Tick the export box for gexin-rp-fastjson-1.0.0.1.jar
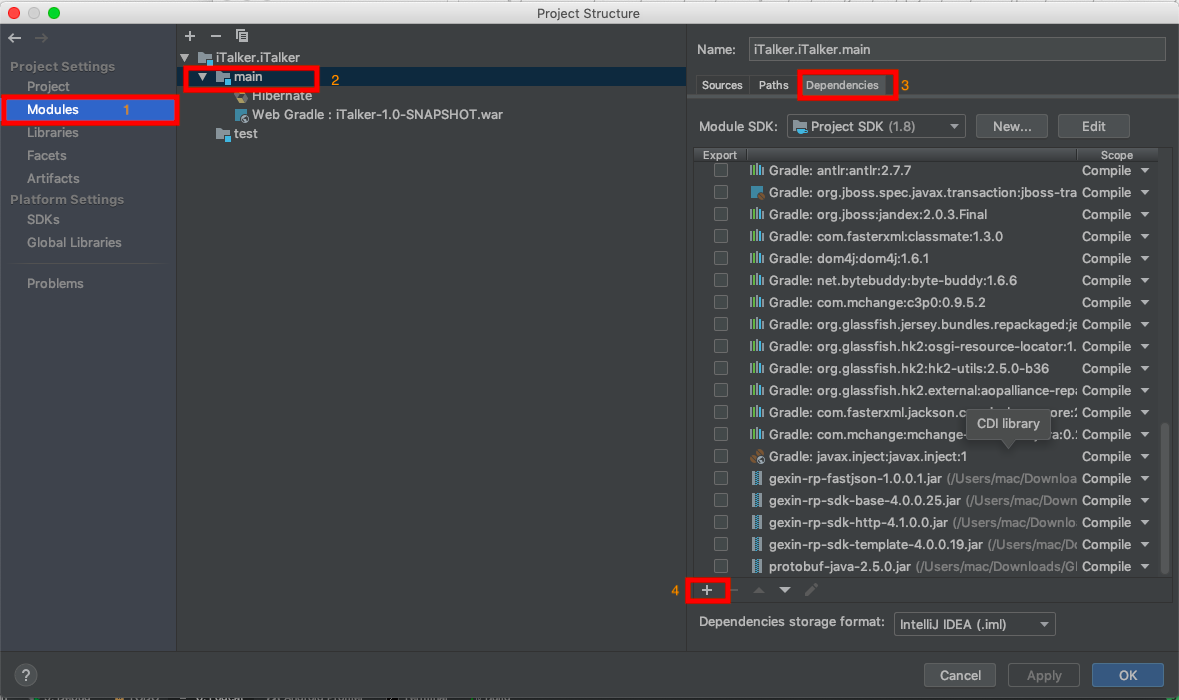The width and height of the screenshot is (1179, 700). coord(721,478)
